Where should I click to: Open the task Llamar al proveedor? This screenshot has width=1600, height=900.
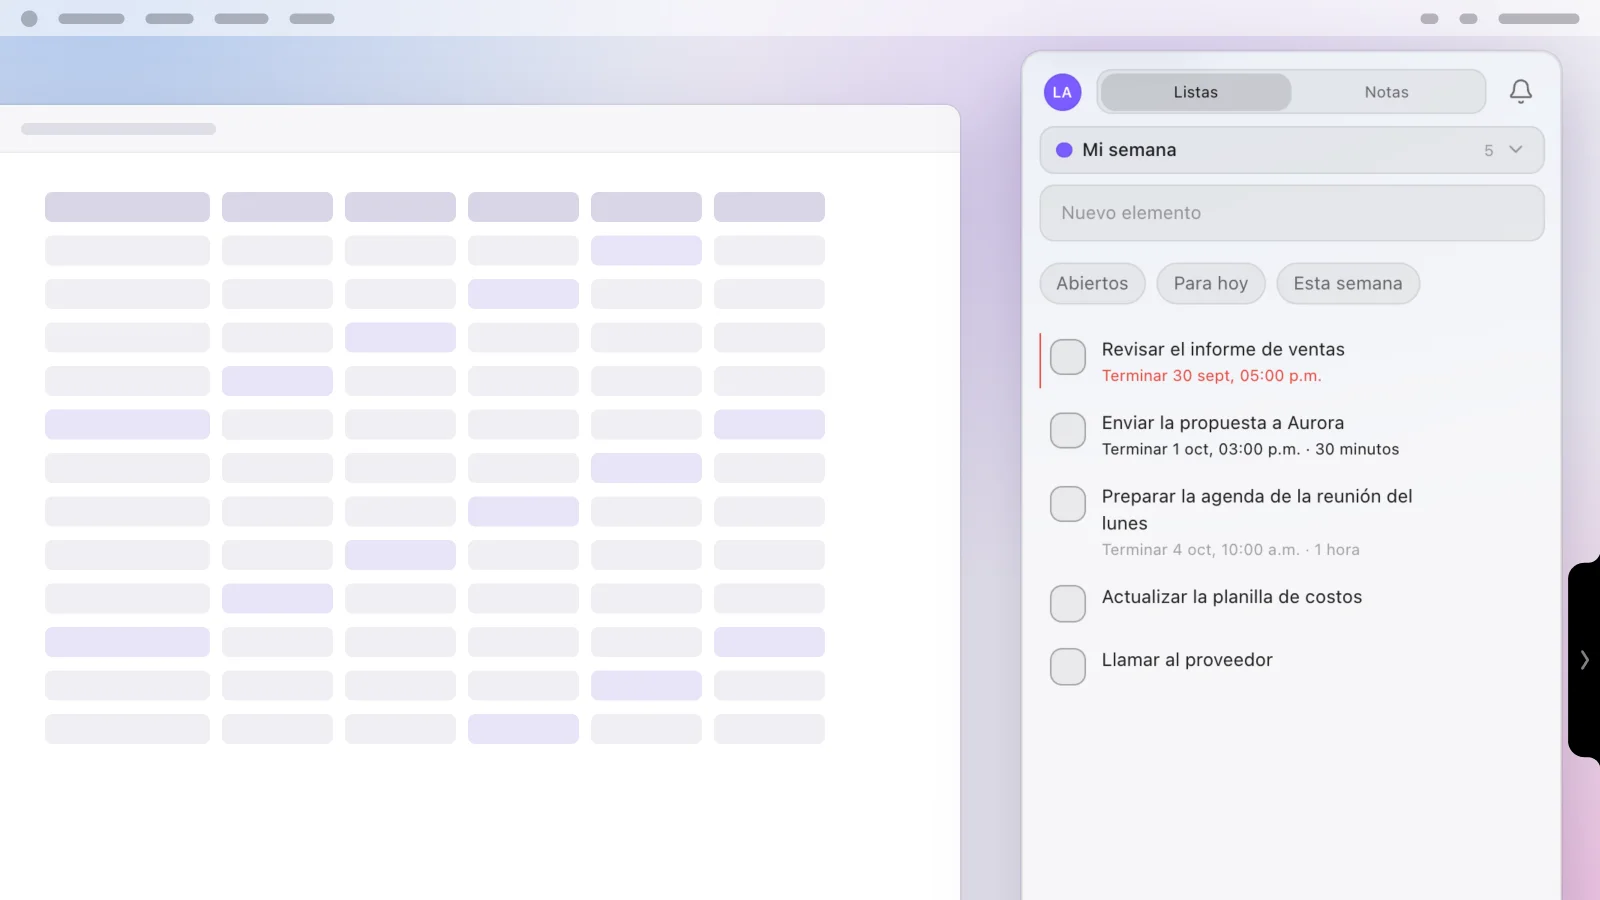(1187, 660)
